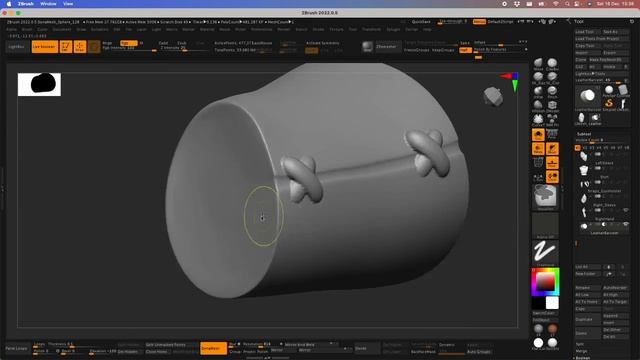This screenshot has width=640, height=360.
Task: Click the Duplicate subtool button
Action: point(588,320)
